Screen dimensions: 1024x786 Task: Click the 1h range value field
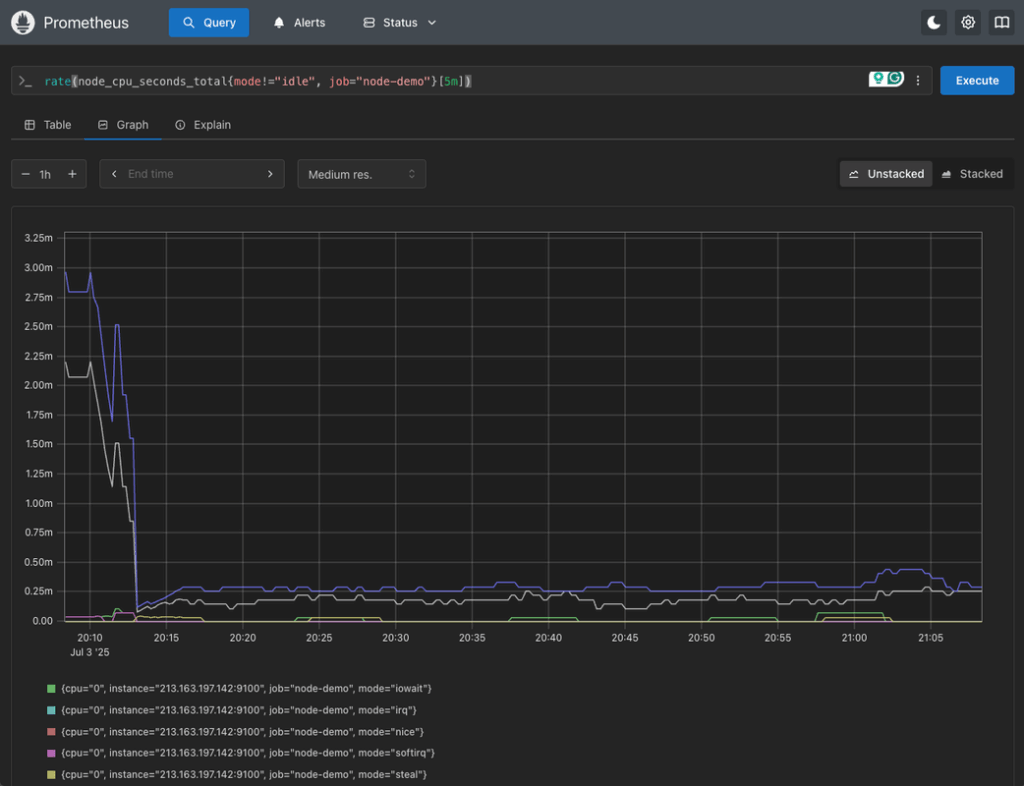[46, 174]
